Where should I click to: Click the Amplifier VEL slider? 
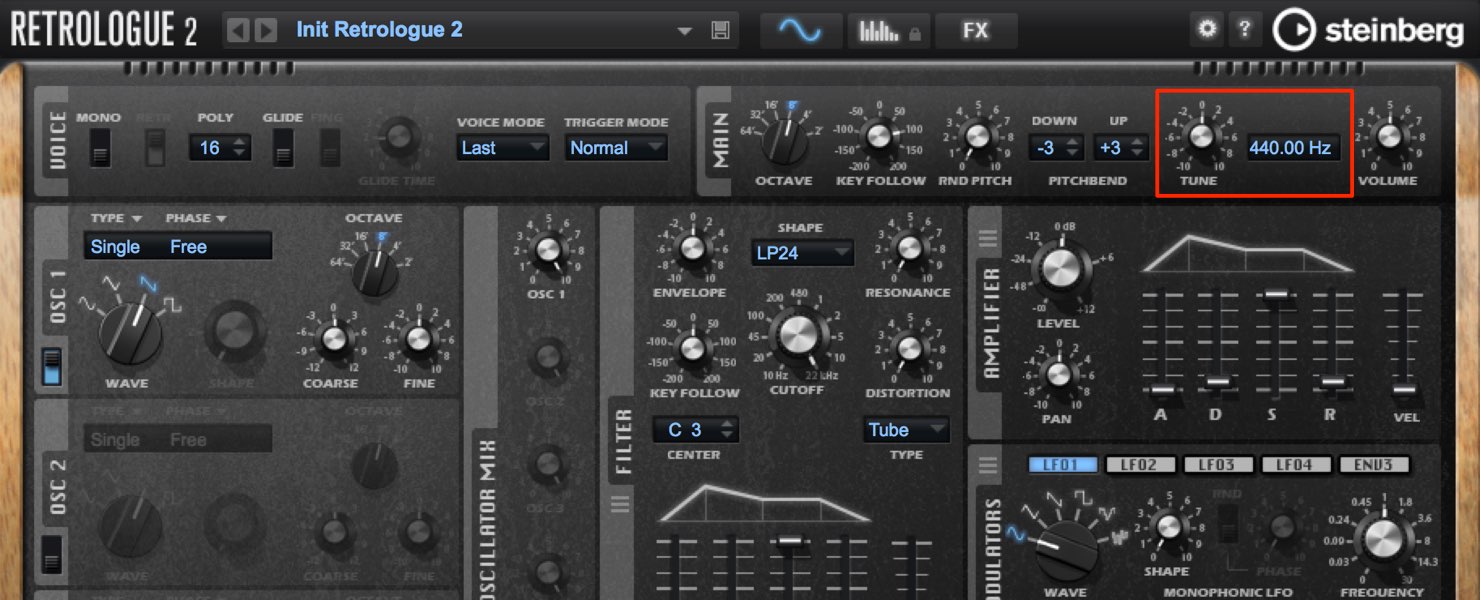click(1405, 390)
